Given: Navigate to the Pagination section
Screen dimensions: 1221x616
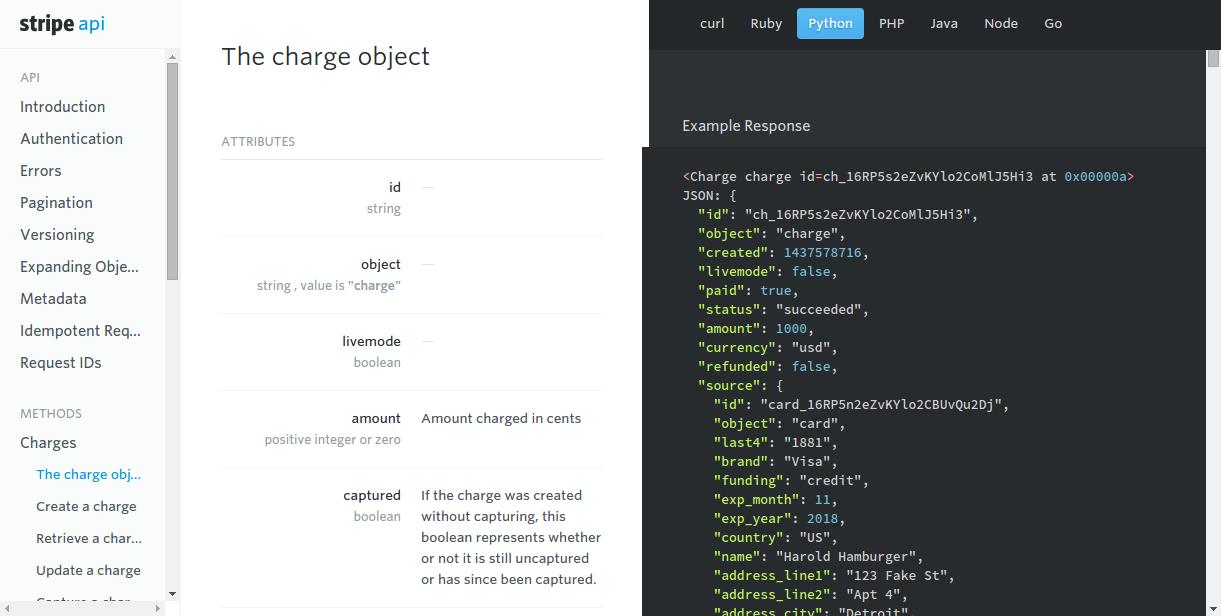Looking at the screenshot, I should click(x=56, y=203).
